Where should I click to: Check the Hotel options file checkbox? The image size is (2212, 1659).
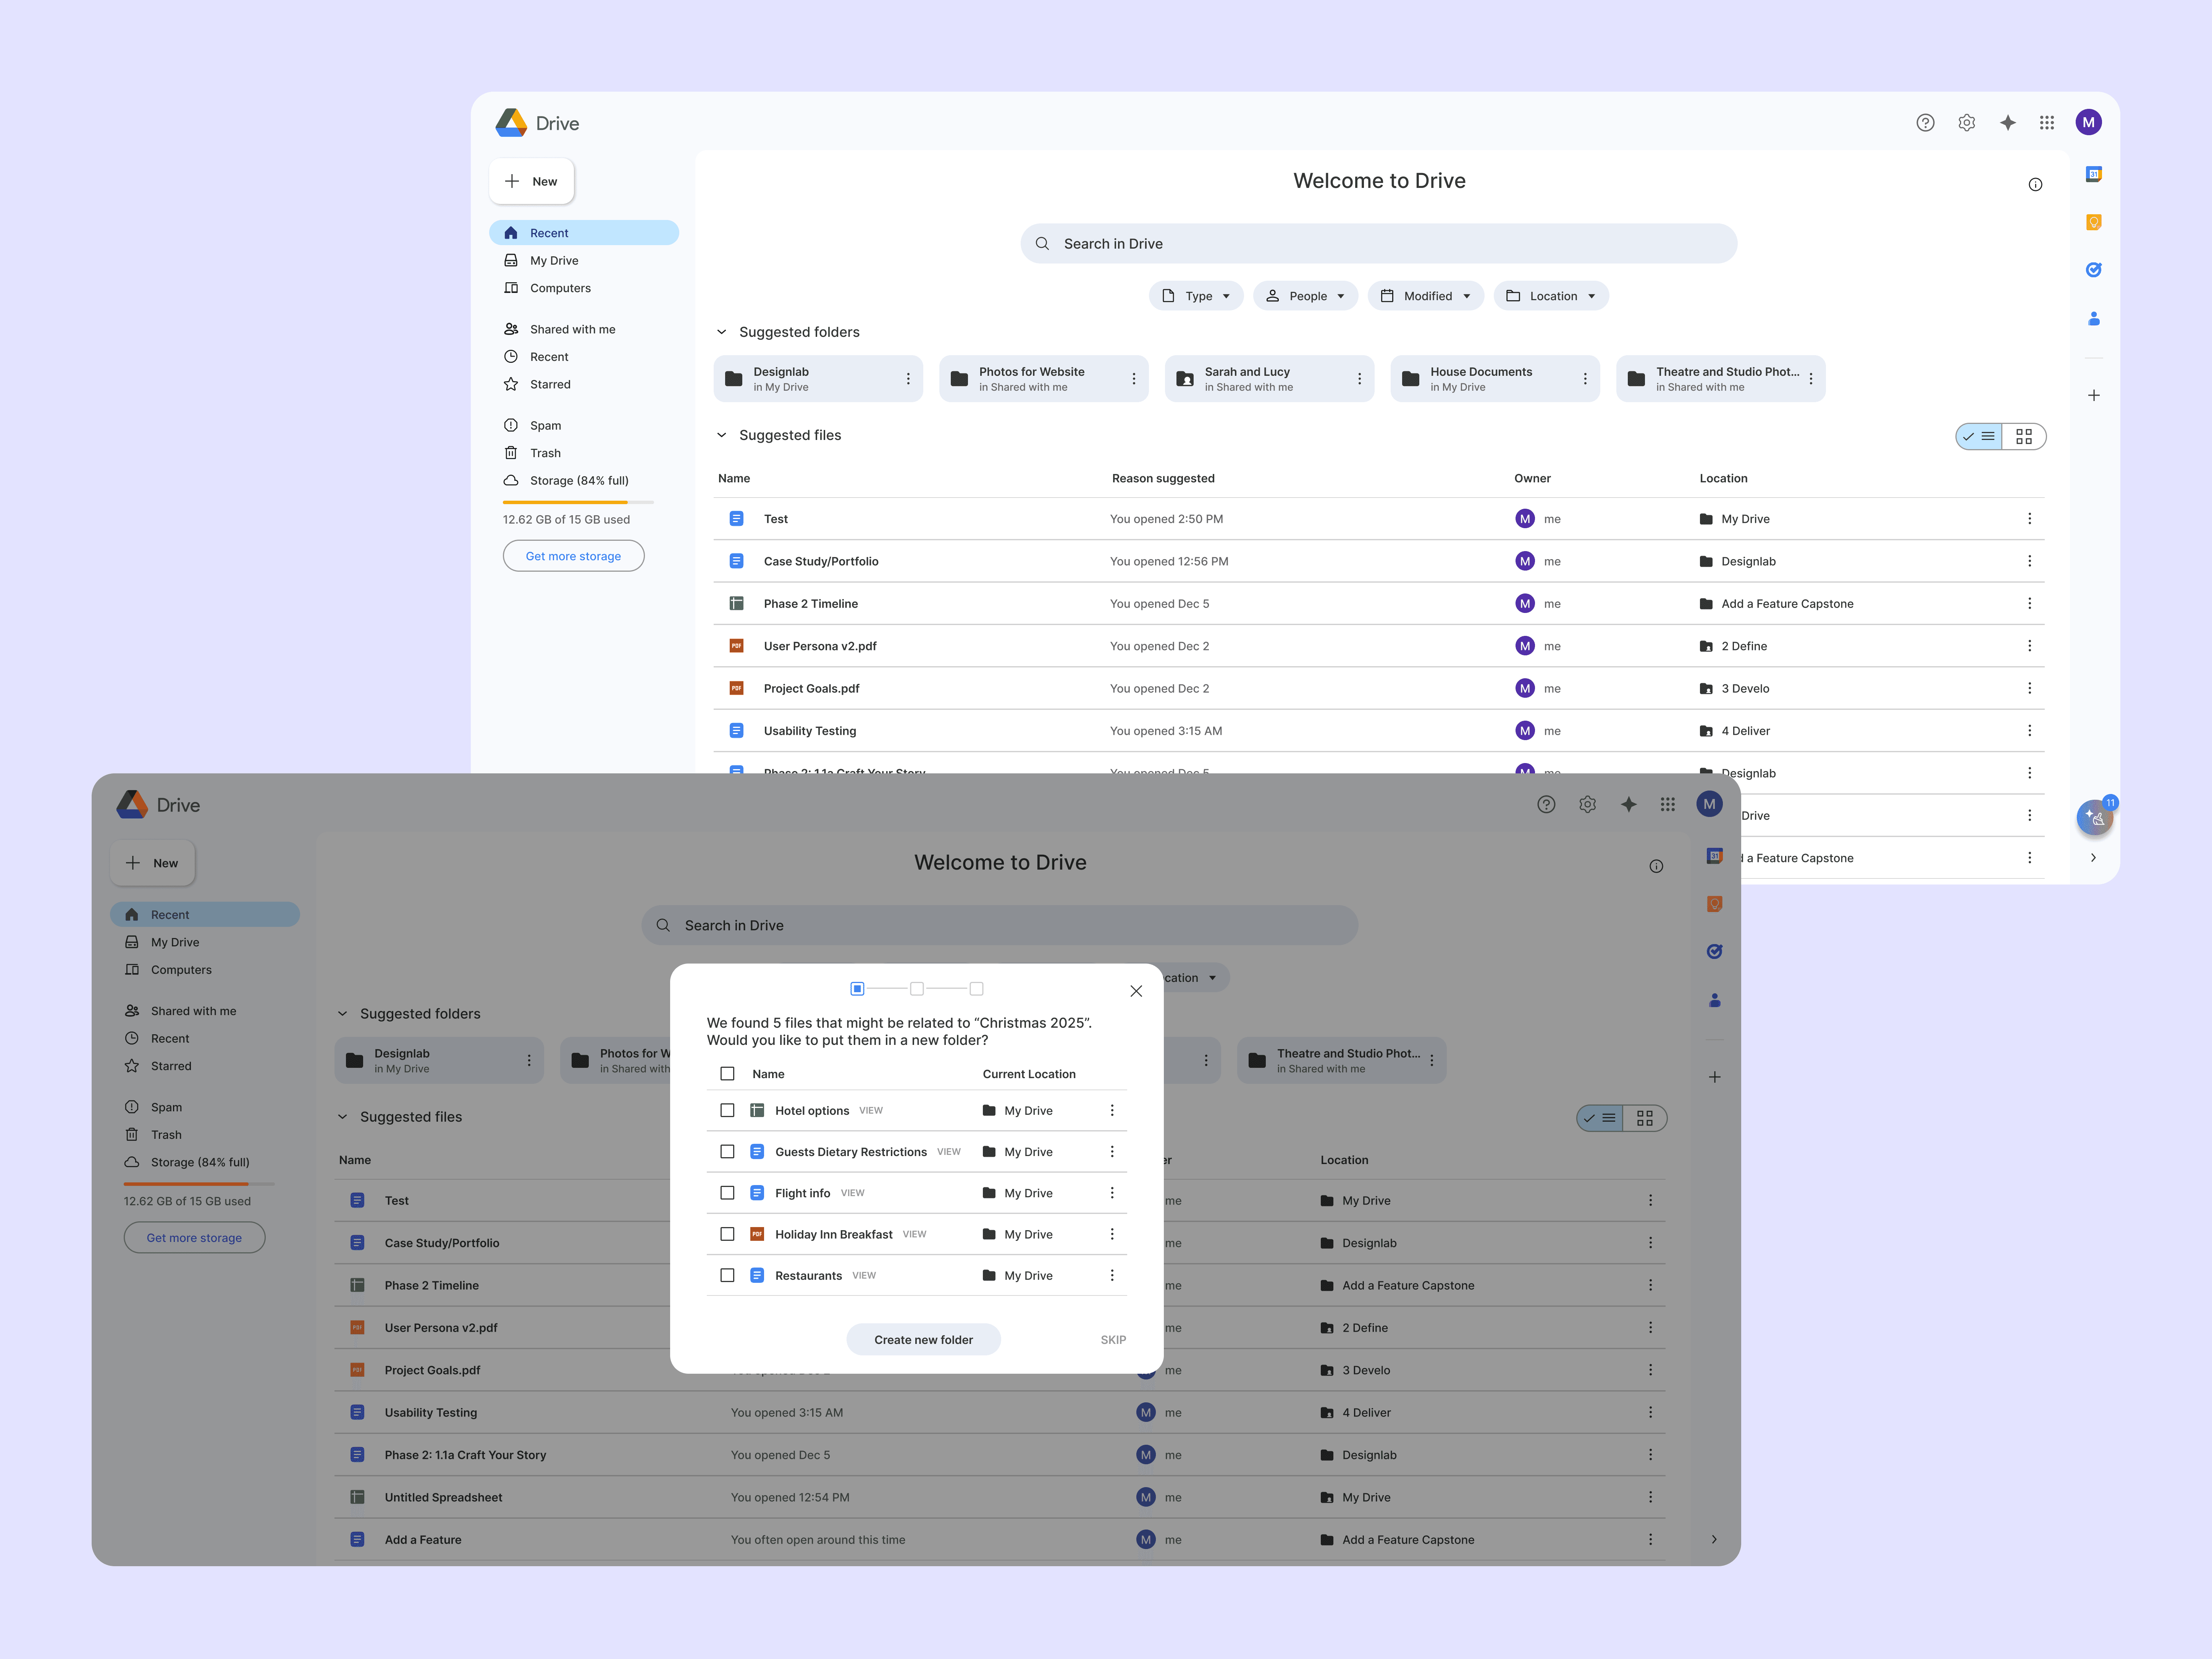point(727,1110)
